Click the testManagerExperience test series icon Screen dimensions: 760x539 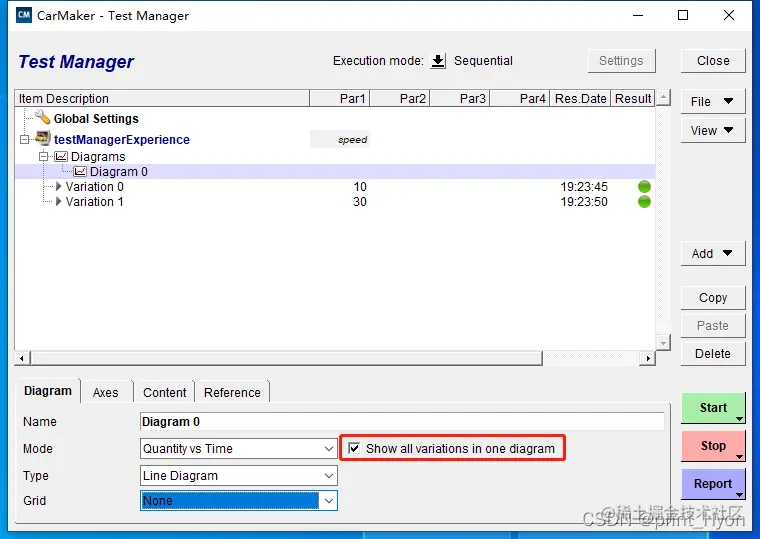[x=43, y=139]
